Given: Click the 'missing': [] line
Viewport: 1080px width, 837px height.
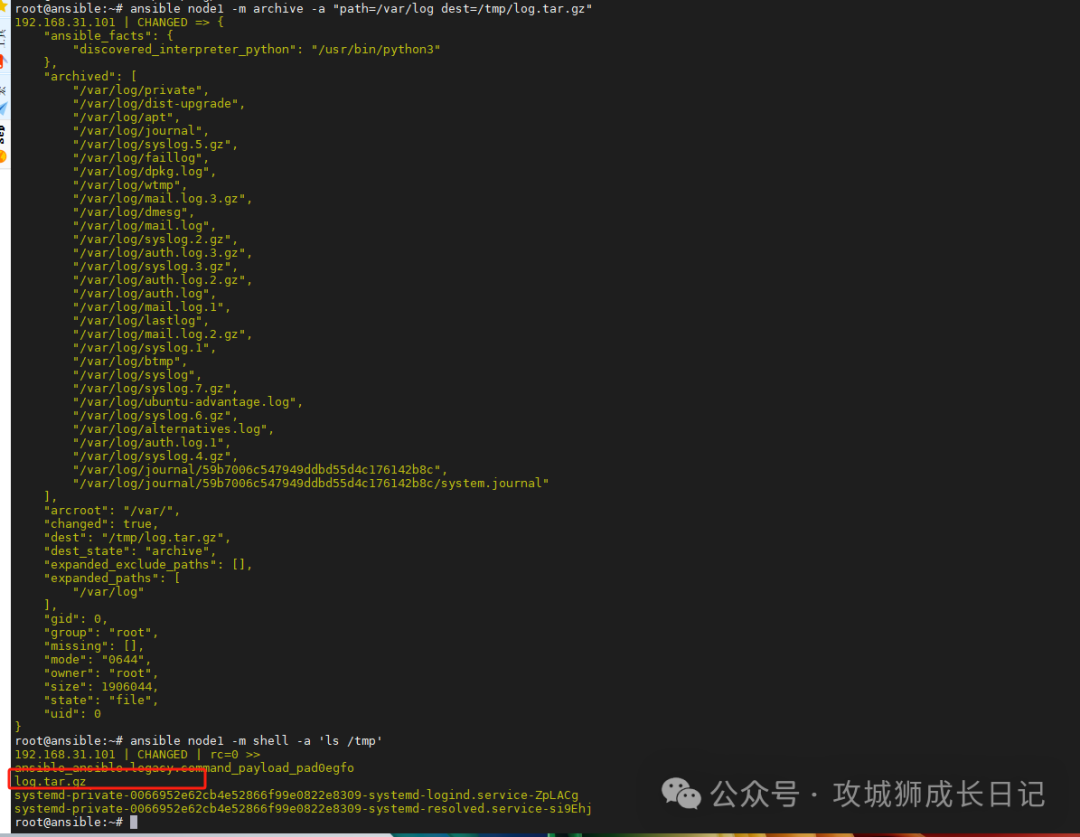Looking at the screenshot, I should click(94, 646).
